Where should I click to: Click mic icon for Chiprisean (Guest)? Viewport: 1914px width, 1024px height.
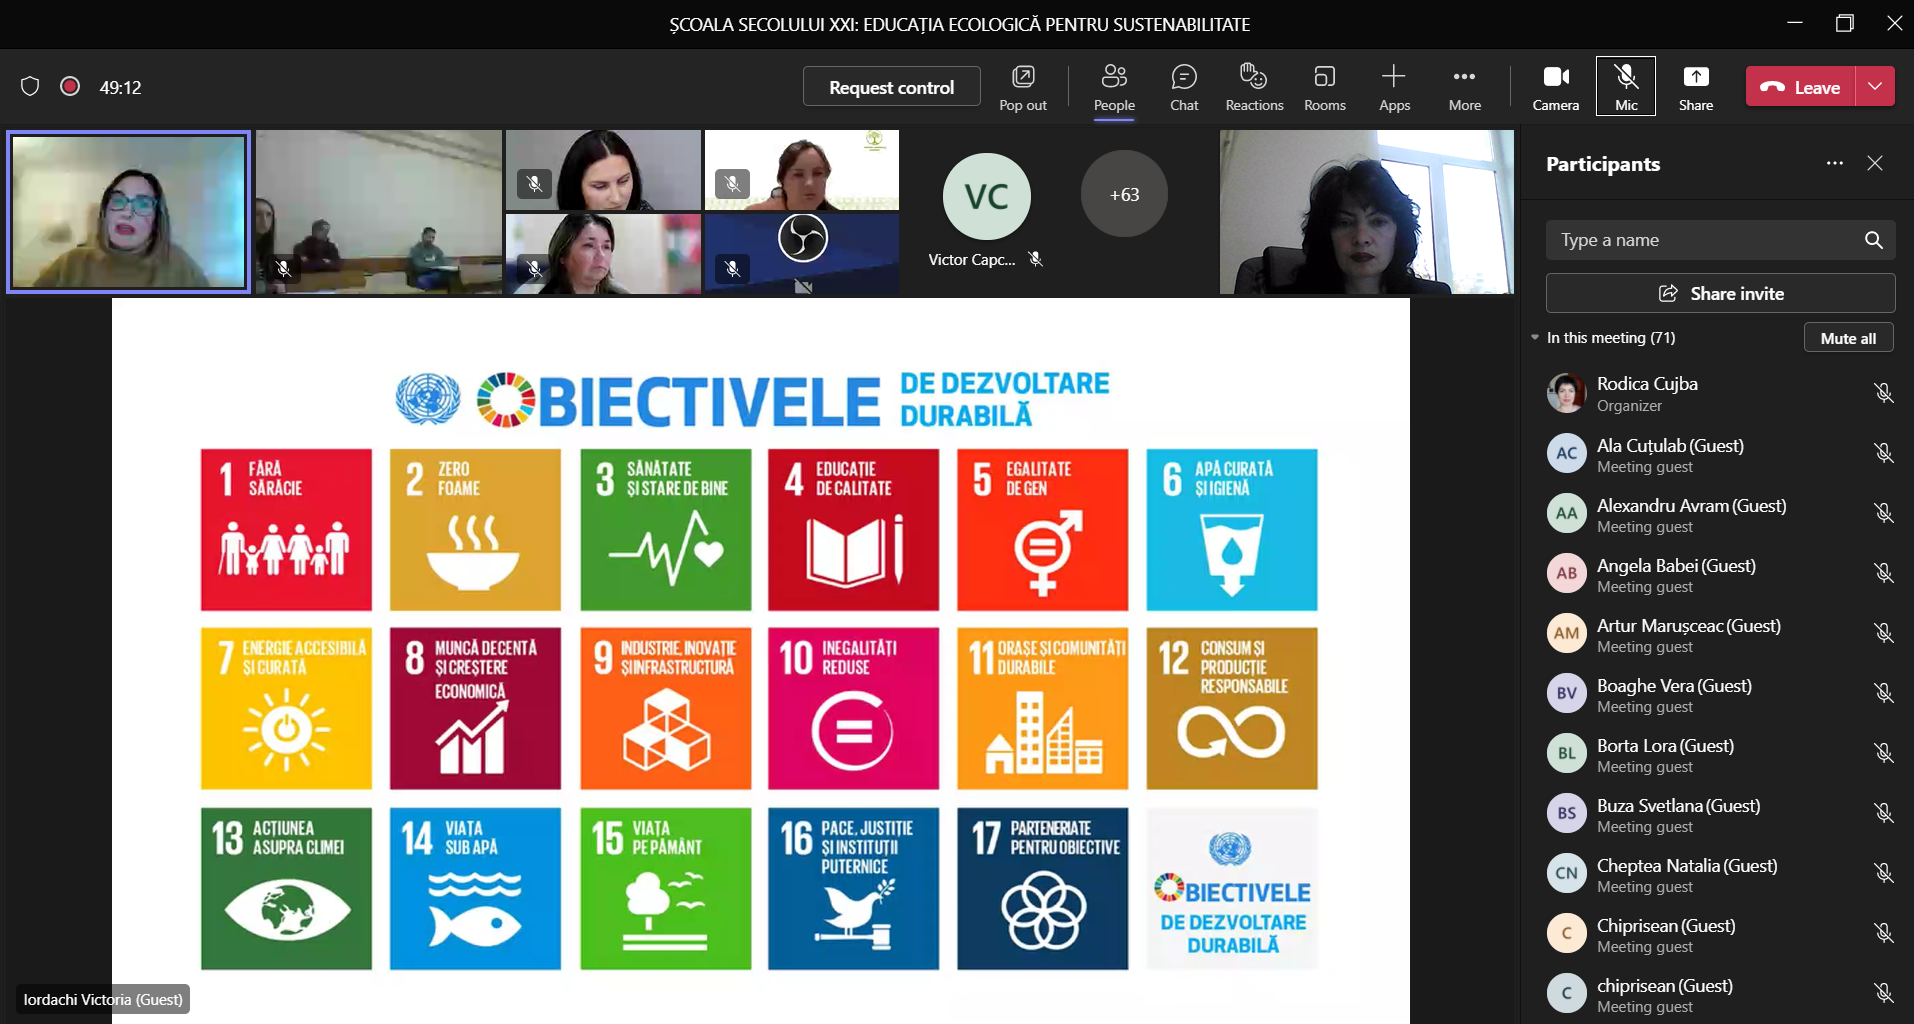(1884, 933)
